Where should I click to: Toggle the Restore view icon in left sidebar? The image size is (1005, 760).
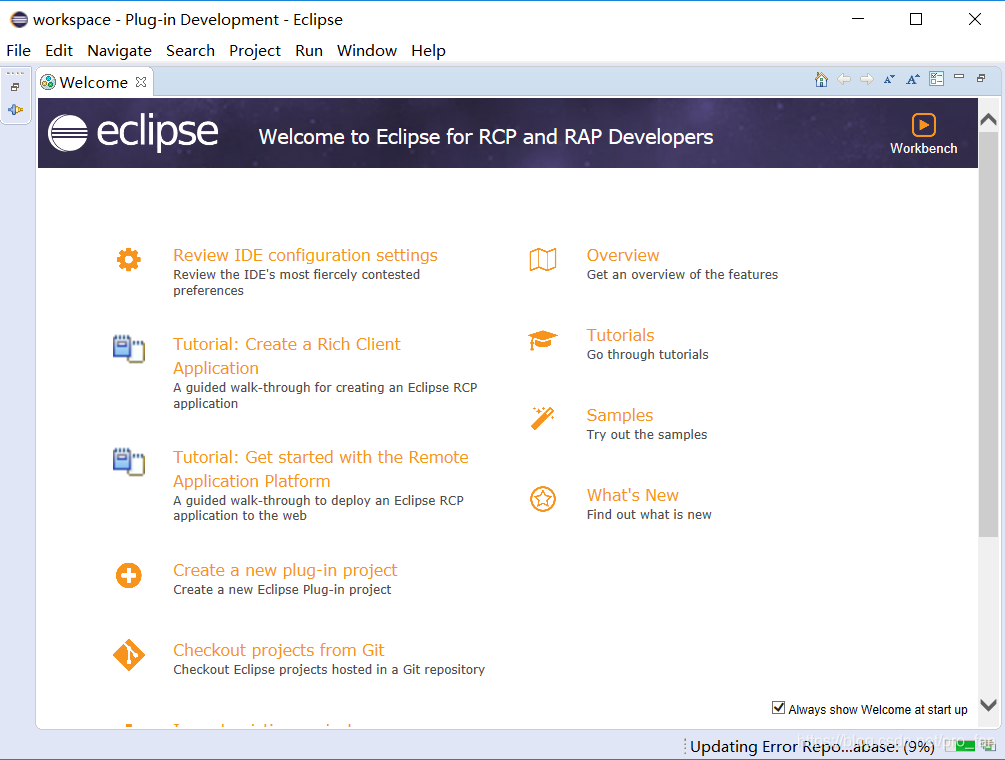pos(14,86)
